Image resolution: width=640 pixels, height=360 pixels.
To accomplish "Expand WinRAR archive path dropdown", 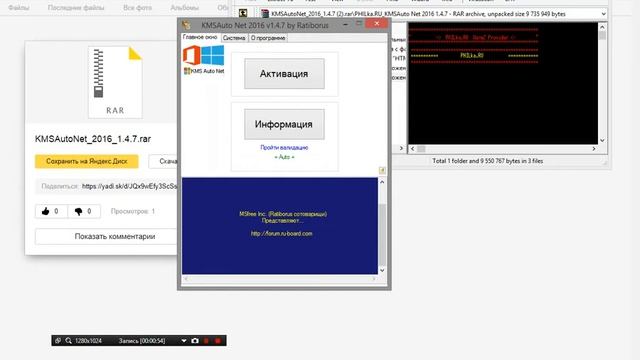I will pos(603,14).
